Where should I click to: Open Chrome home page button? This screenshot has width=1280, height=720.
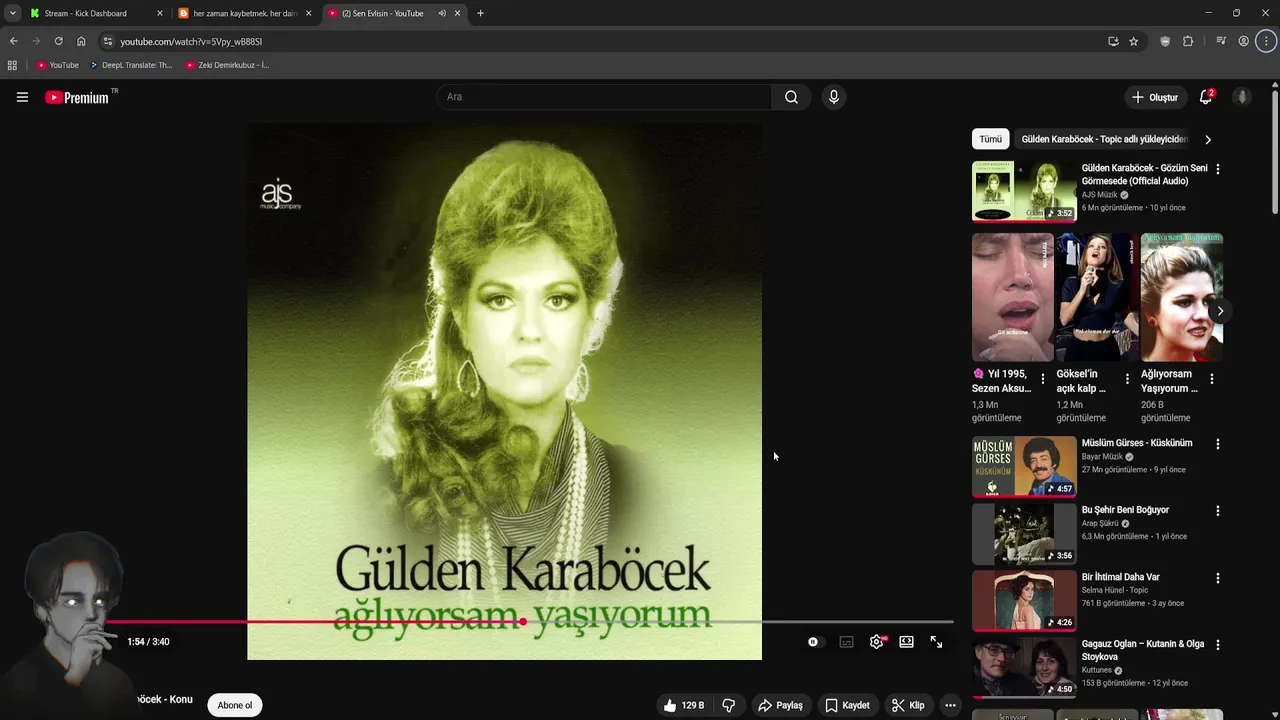point(81,41)
